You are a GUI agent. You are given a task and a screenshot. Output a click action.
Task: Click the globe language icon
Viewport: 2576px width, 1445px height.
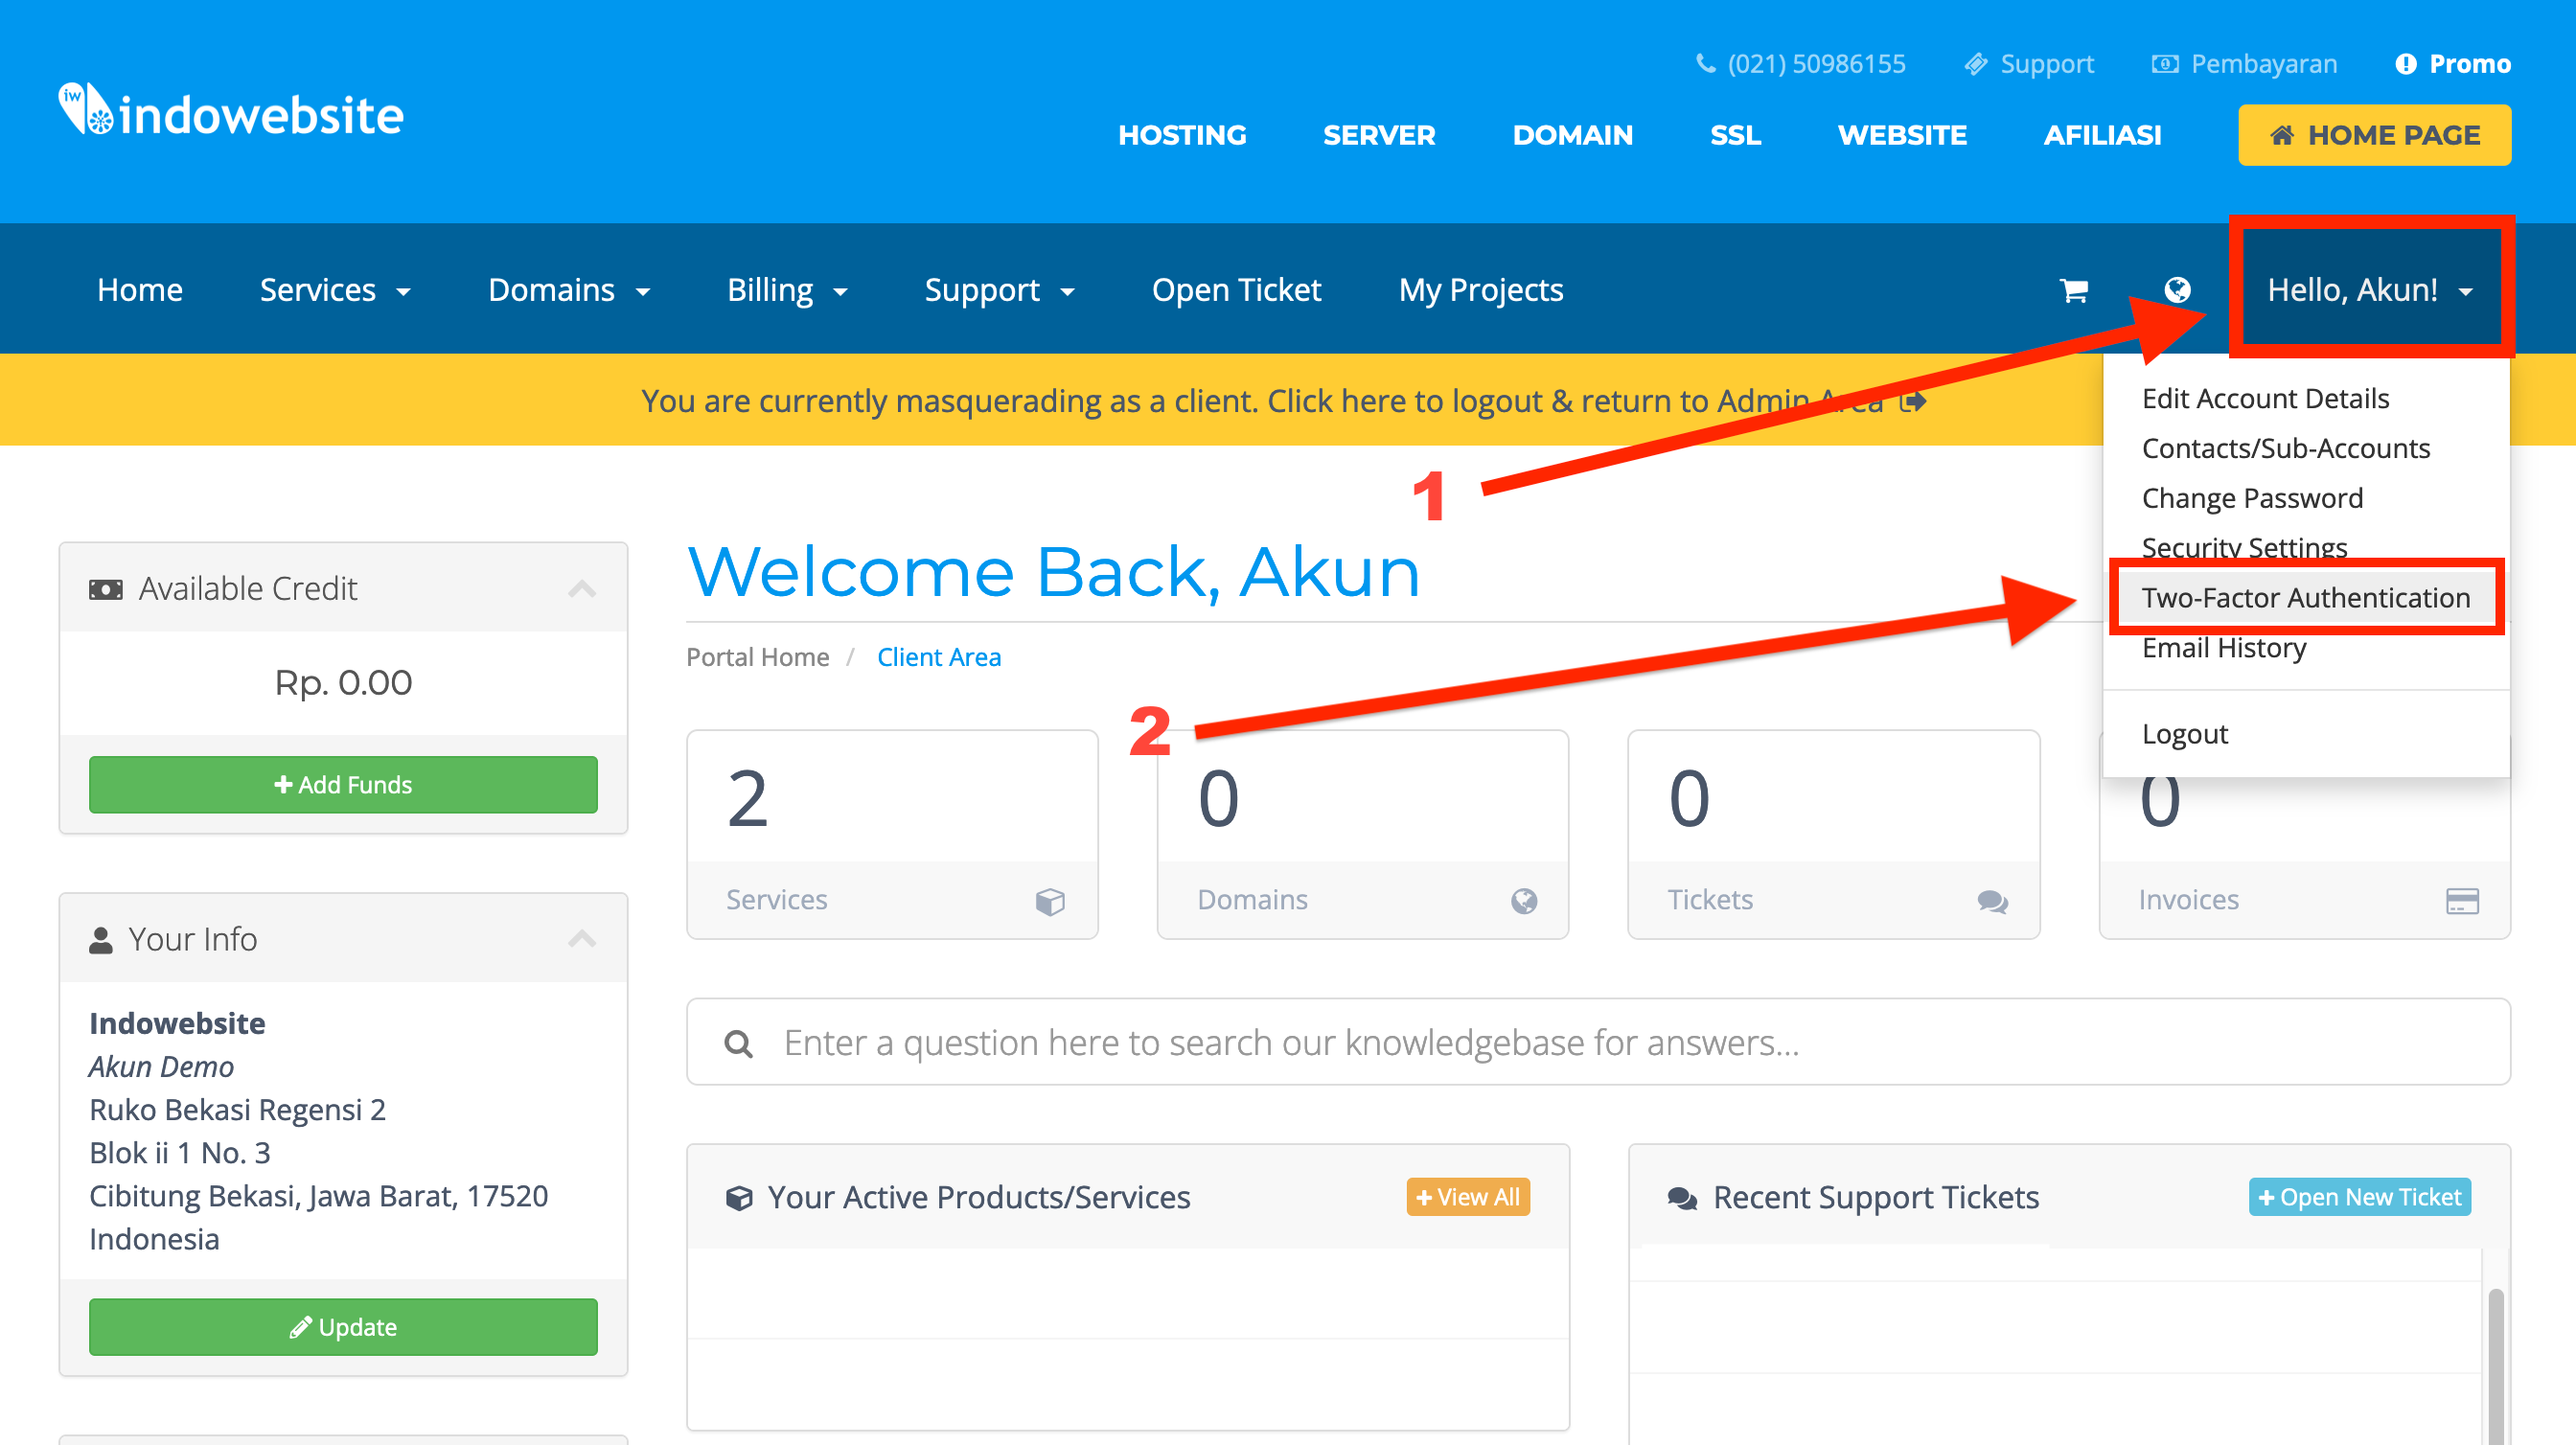point(2177,290)
